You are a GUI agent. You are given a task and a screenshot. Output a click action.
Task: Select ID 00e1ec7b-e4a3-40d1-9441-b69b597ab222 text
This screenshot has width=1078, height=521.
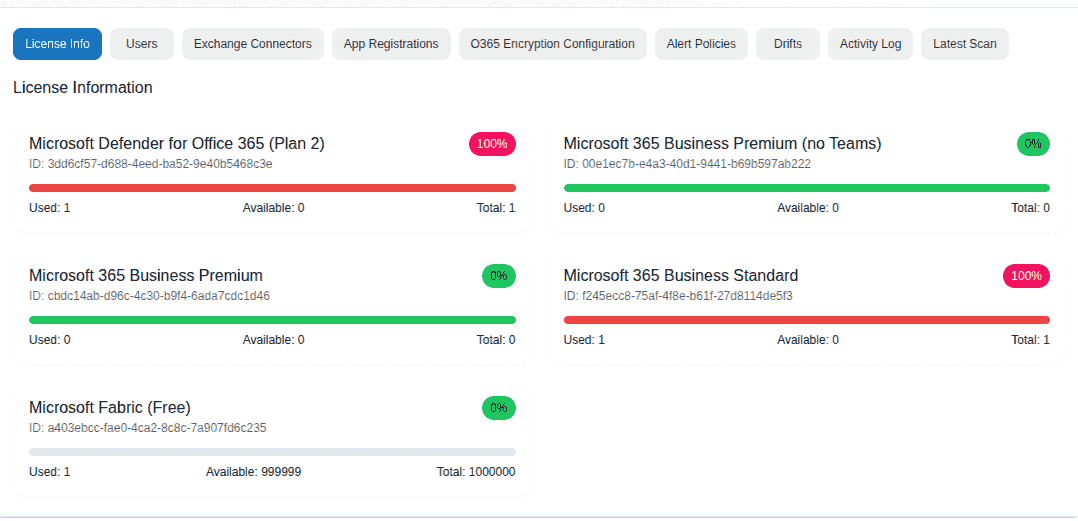(688, 164)
